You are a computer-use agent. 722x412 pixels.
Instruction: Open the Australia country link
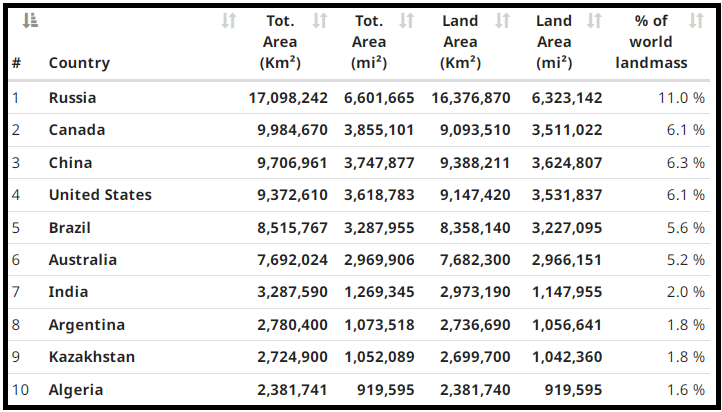(x=83, y=260)
